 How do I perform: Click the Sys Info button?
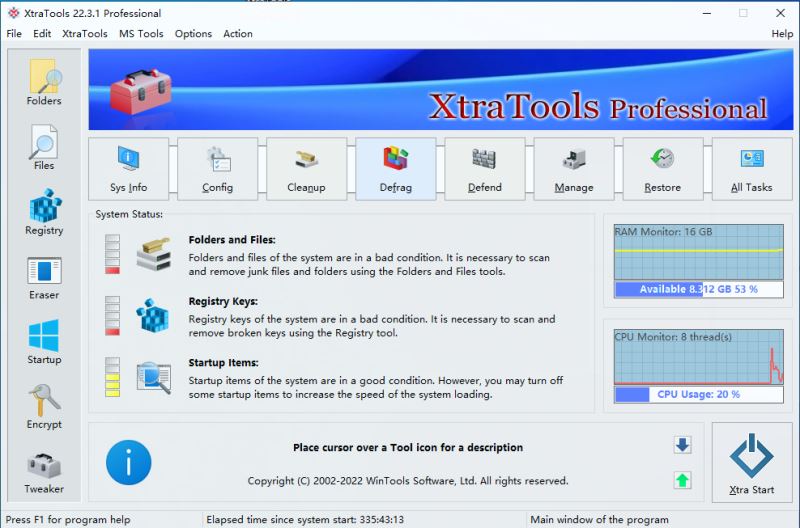(128, 169)
